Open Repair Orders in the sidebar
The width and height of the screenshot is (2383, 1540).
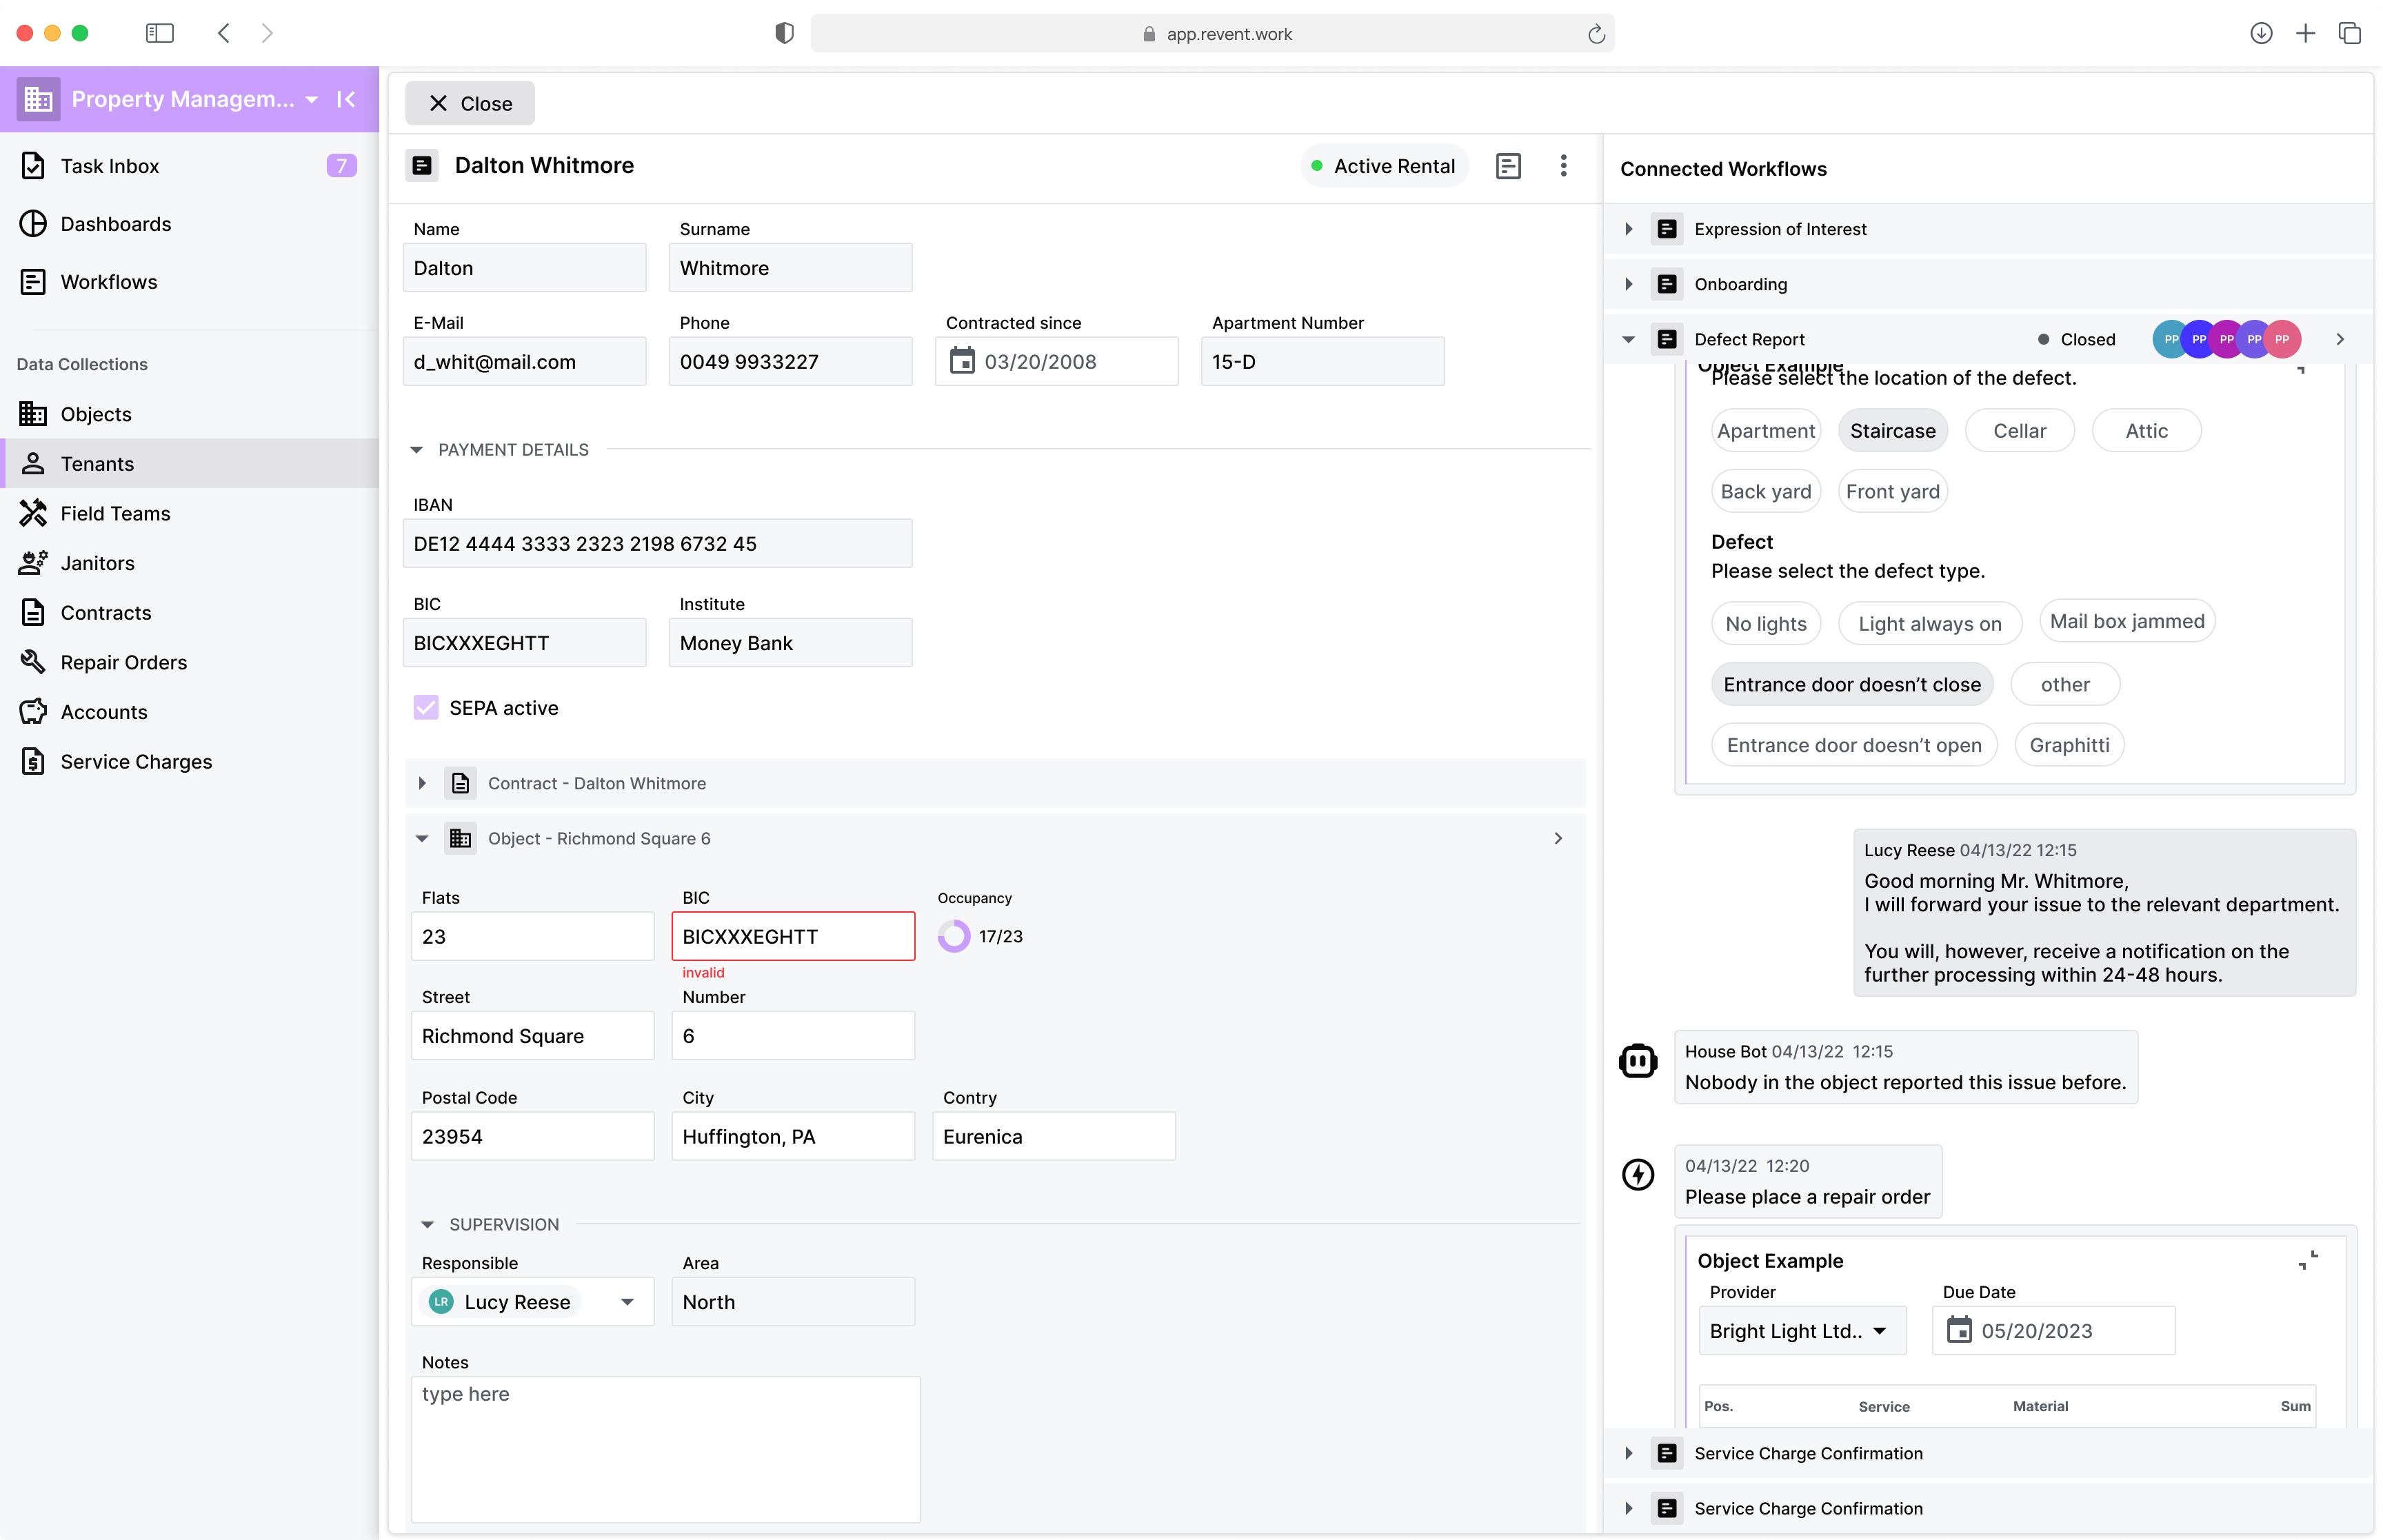123,662
